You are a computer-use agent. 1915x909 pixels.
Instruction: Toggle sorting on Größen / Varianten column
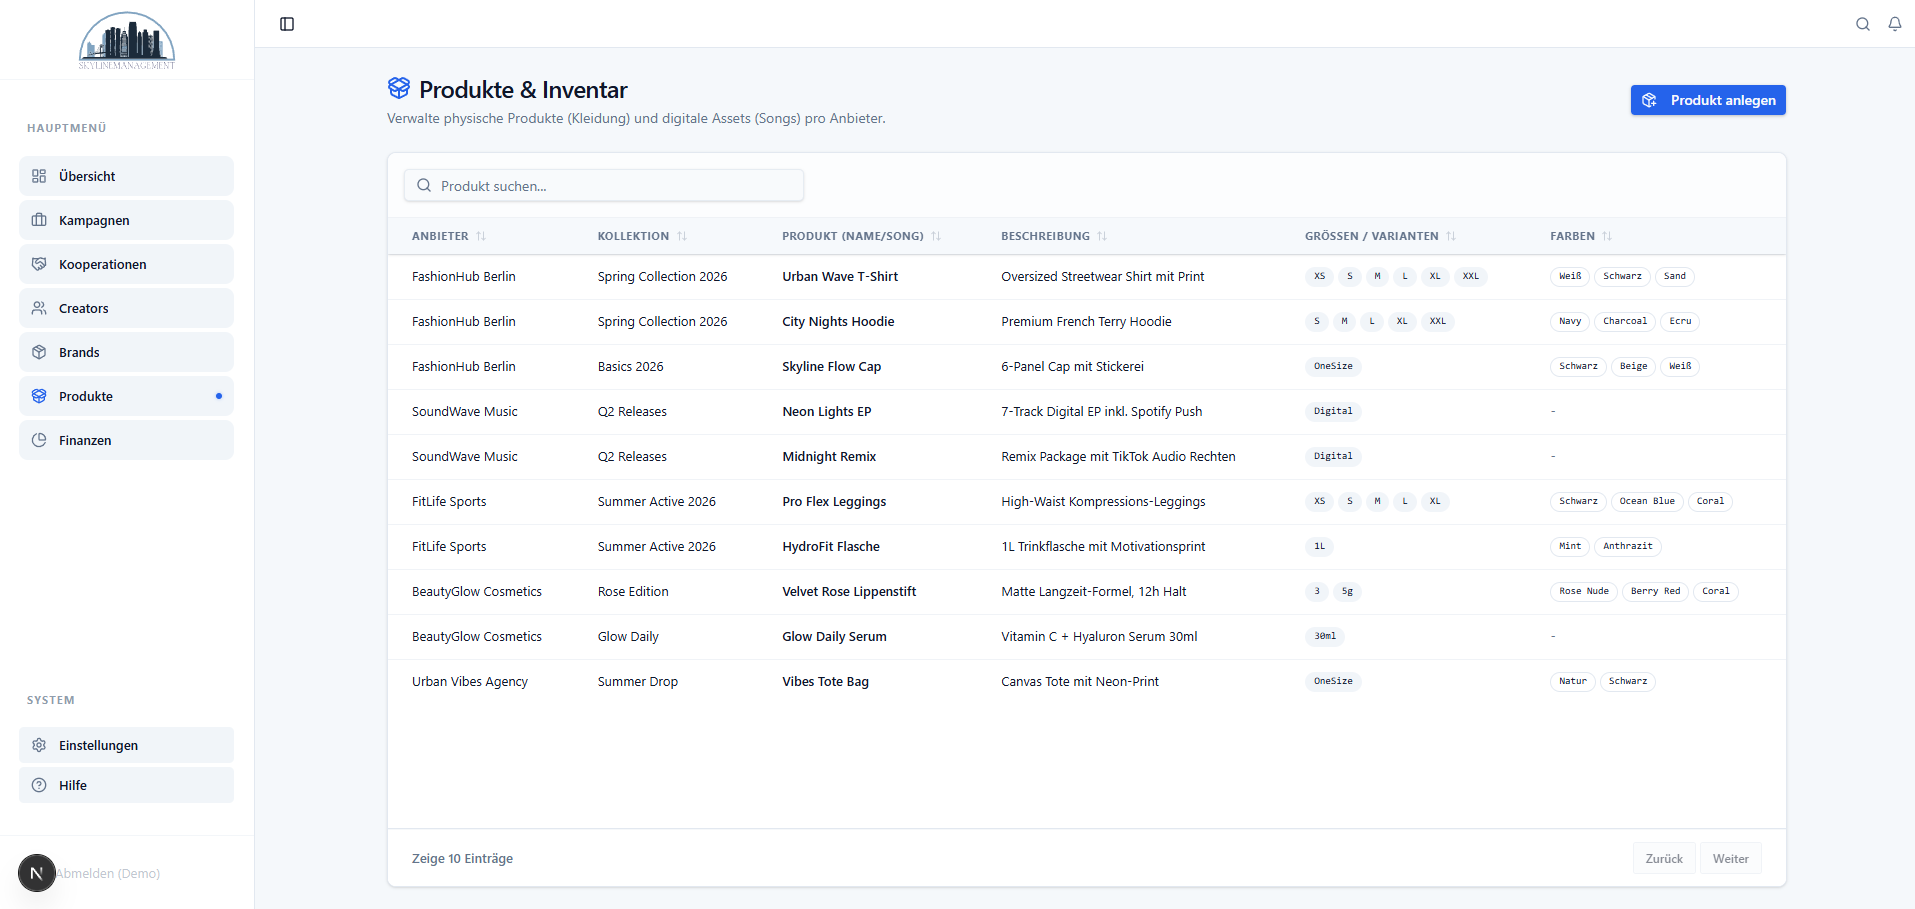click(x=1452, y=236)
